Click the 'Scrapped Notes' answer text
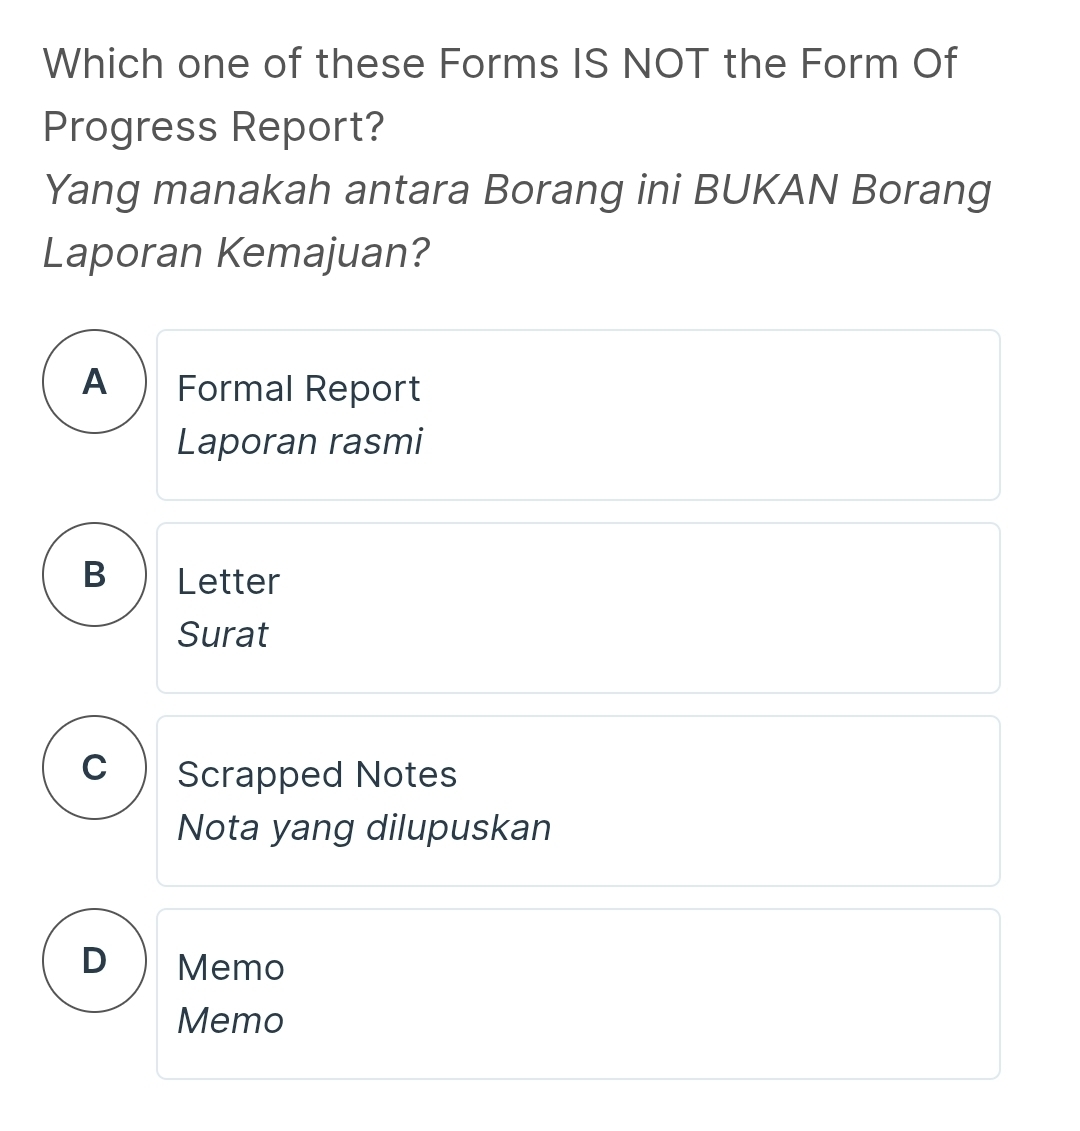This screenshot has height=1131, width=1080. 316,775
